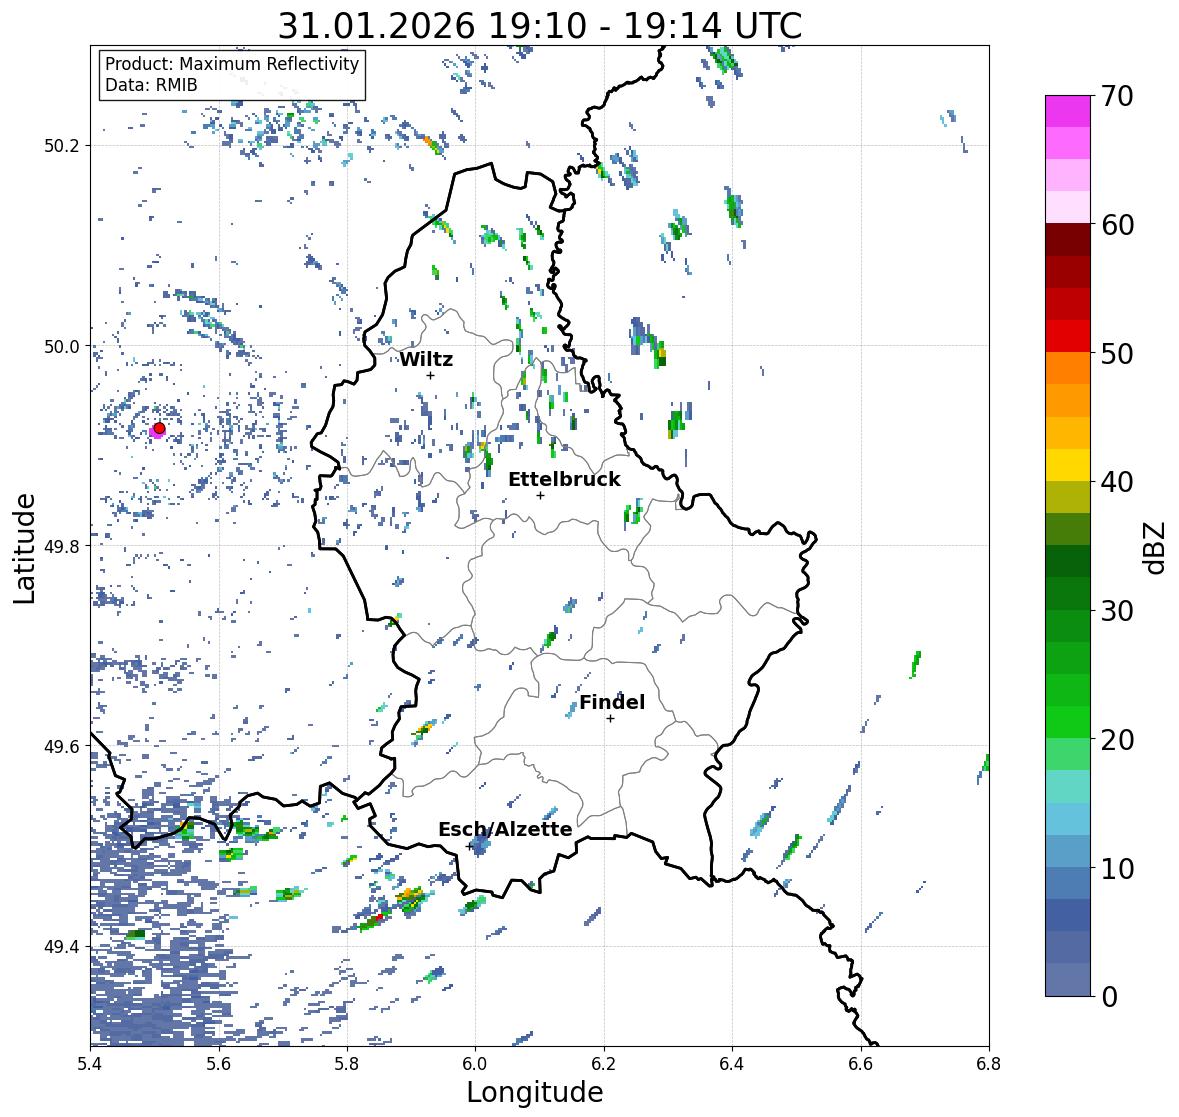Click the Latitude axis label
Viewport: 1179px width, 1117px height.
click(24, 549)
